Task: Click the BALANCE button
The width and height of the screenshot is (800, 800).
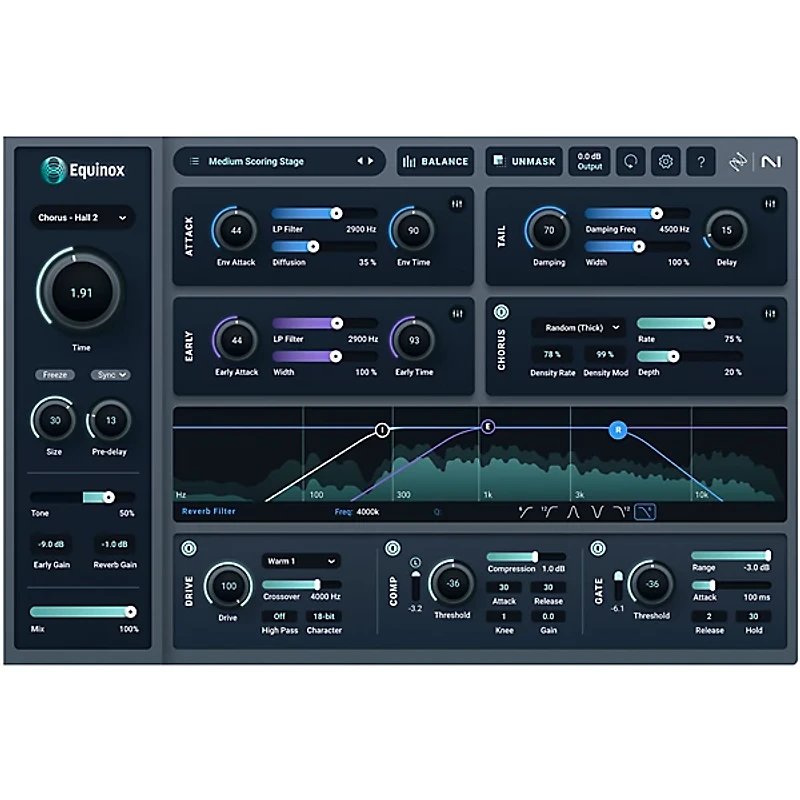Action: tap(435, 162)
